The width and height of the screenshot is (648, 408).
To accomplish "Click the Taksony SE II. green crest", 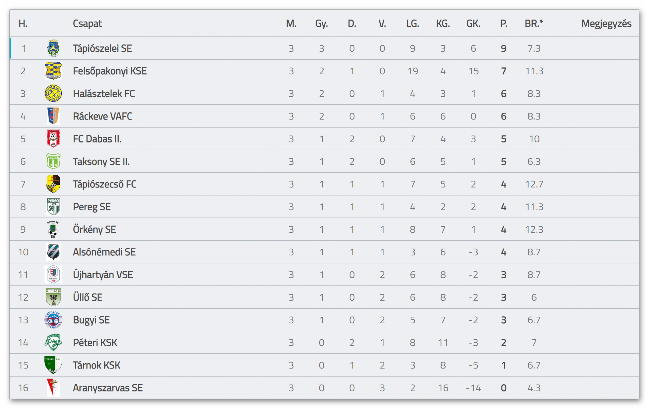I will point(53,162).
